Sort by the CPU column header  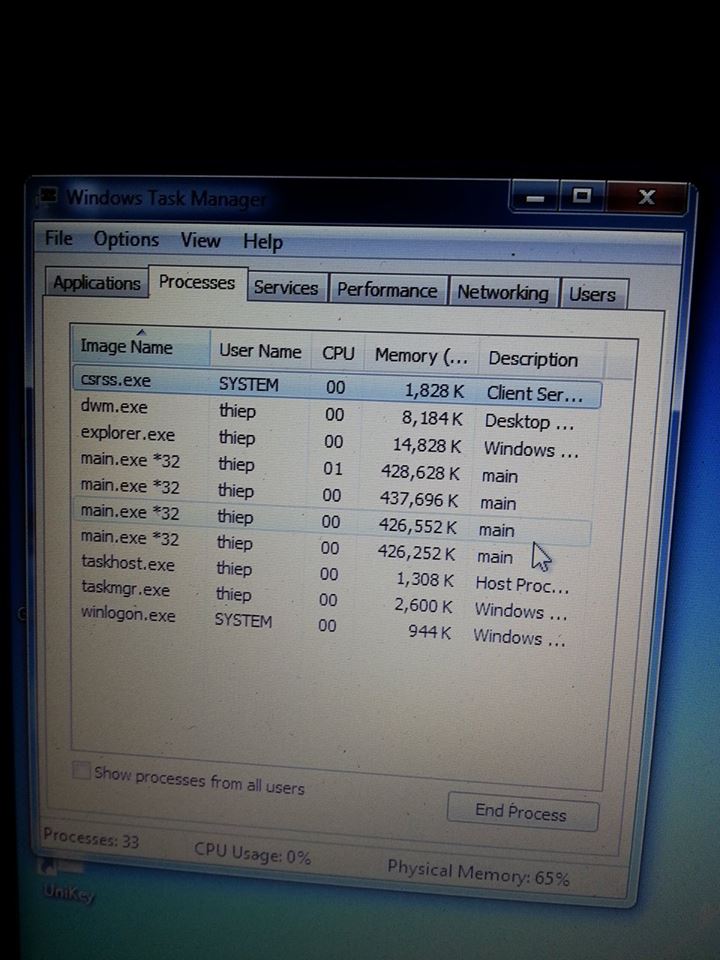click(x=338, y=353)
